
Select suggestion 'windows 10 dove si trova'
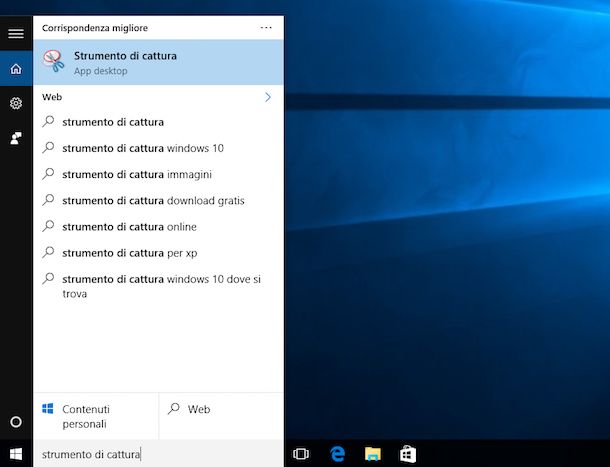(x=159, y=286)
